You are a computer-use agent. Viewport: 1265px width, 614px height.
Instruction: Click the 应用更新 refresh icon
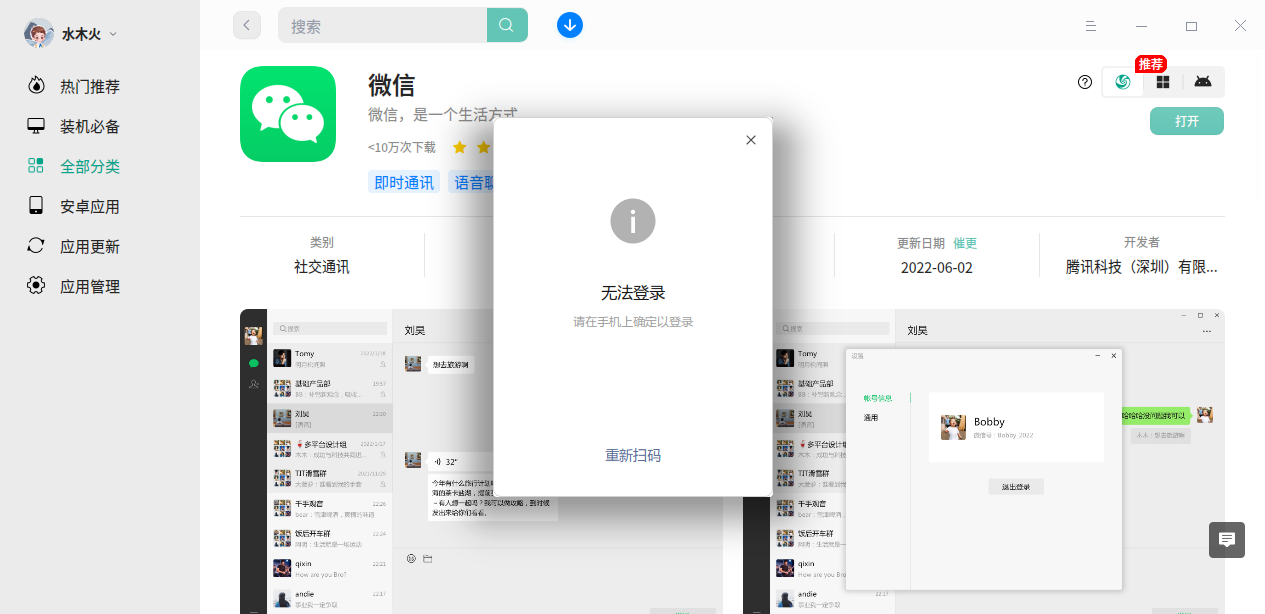(37, 246)
